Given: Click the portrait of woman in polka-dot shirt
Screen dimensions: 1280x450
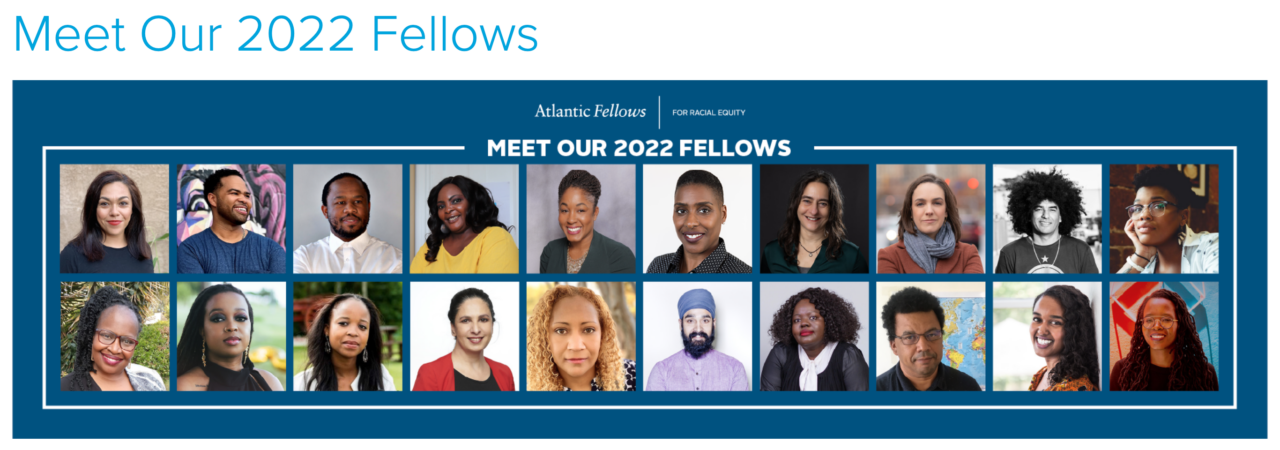Looking at the screenshot, I should click(698, 219).
